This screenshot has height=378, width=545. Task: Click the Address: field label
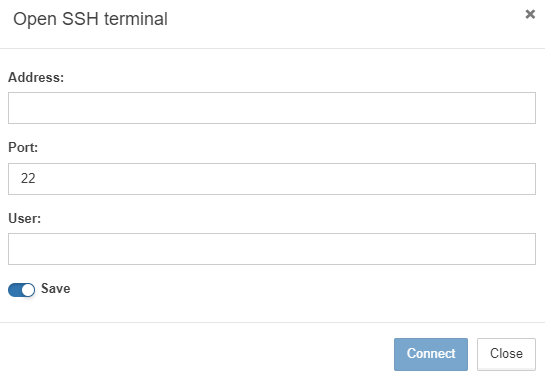pyautogui.click(x=36, y=77)
